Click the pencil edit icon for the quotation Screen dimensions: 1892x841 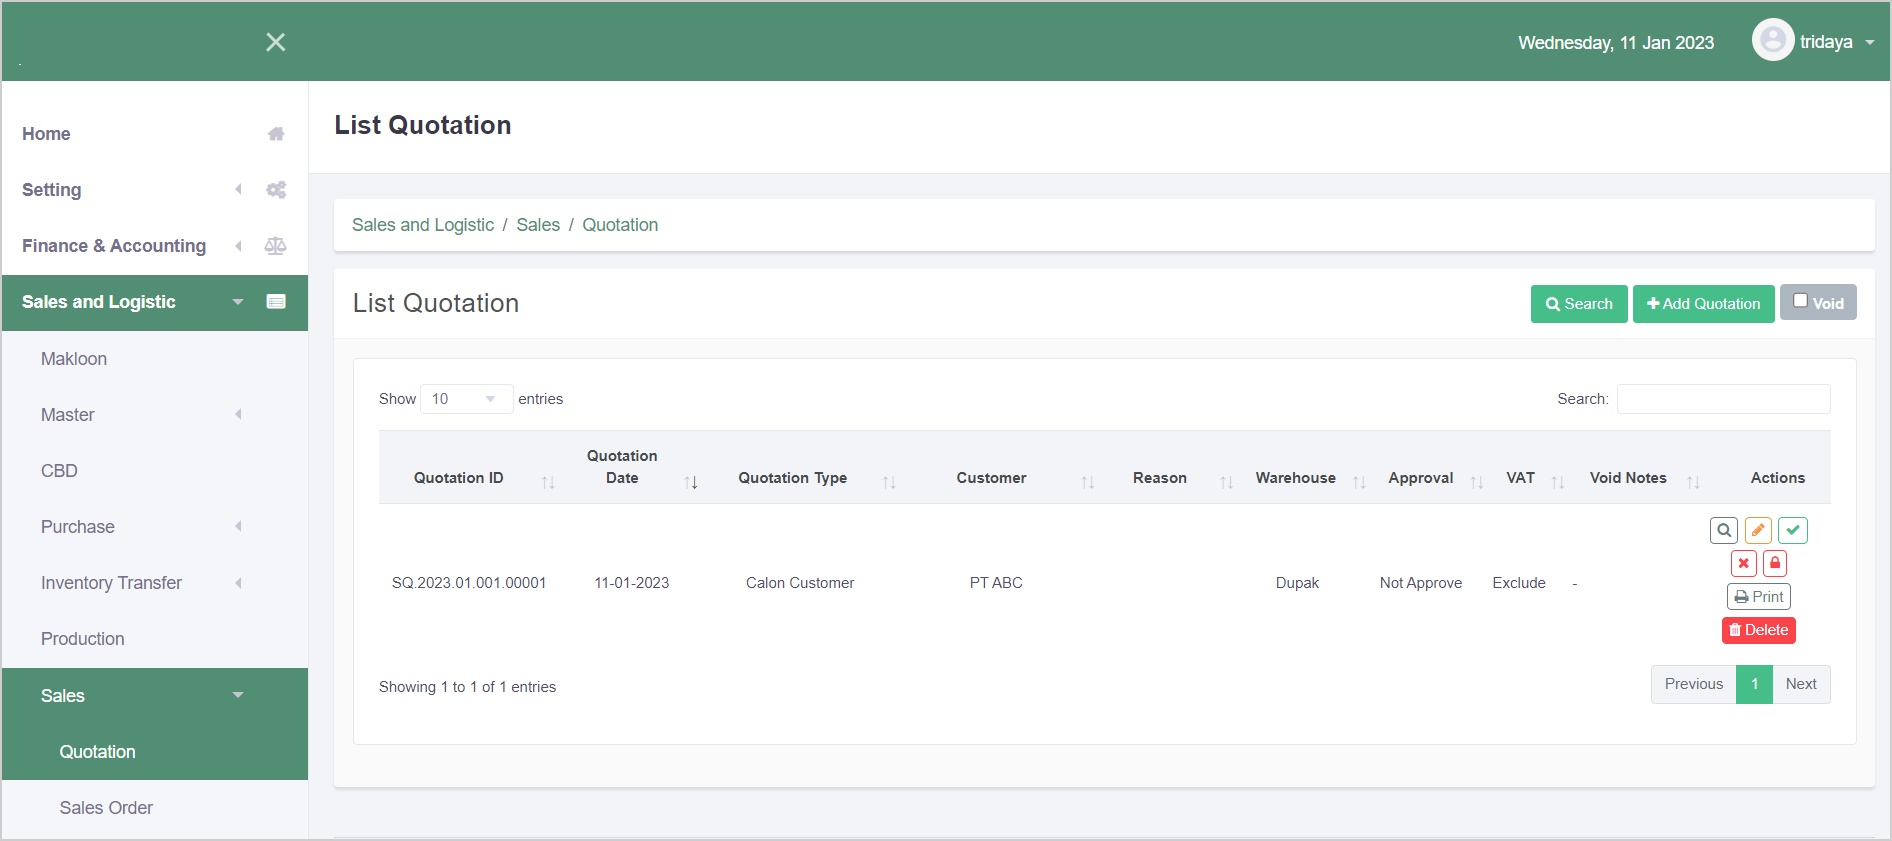(x=1758, y=530)
